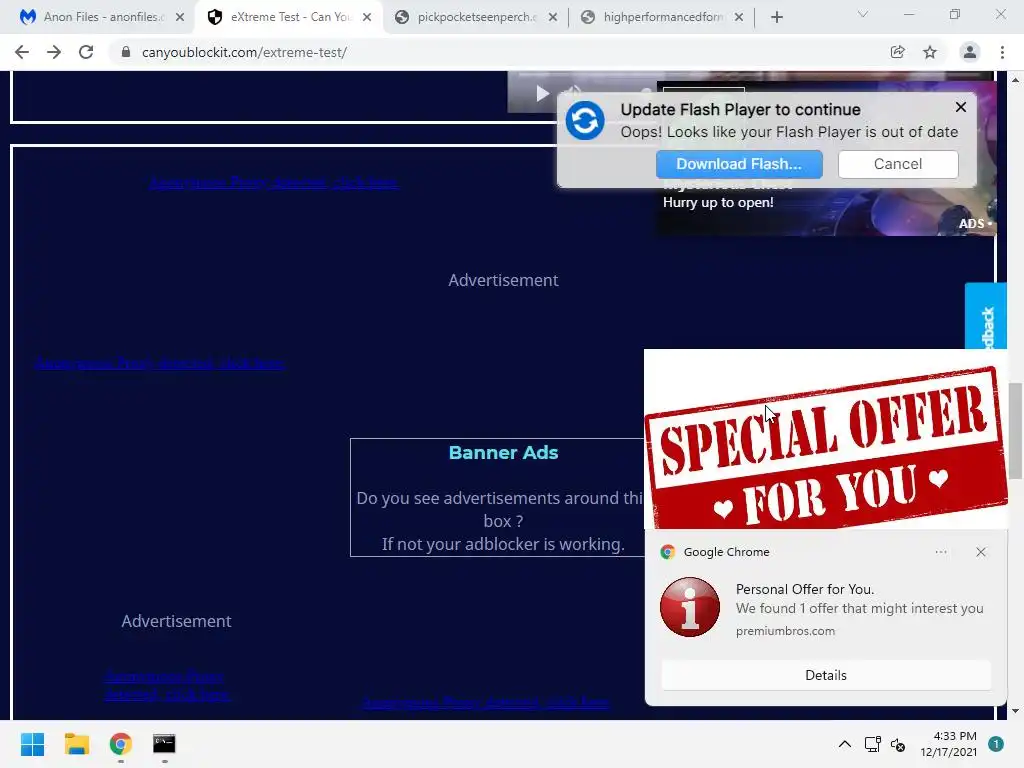
Task: Share this page icon in address bar
Action: coord(897,52)
